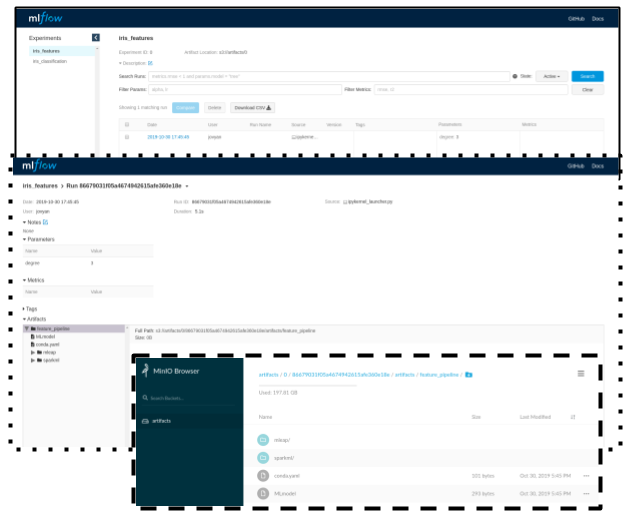Screen dimensions: 631x517
Task: Focus the Filter Params input field
Action: tap(245, 89)
